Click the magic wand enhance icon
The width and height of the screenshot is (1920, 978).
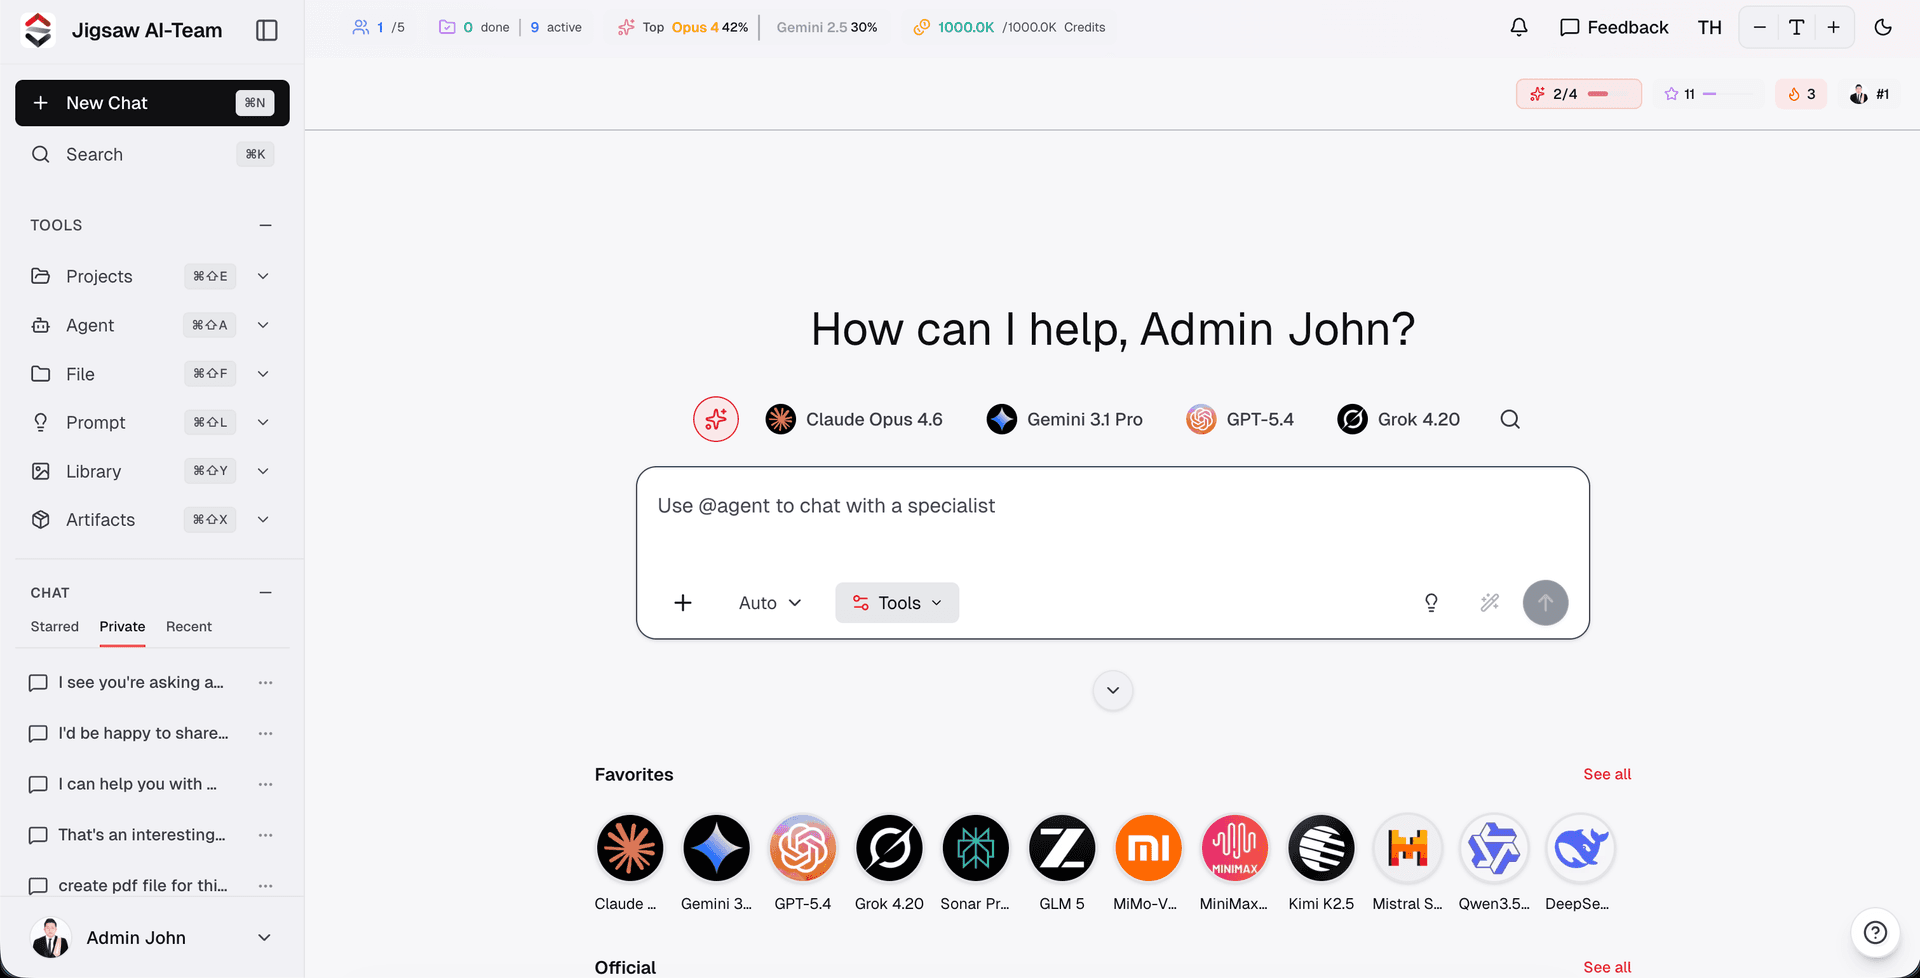tap(1489, 603)
